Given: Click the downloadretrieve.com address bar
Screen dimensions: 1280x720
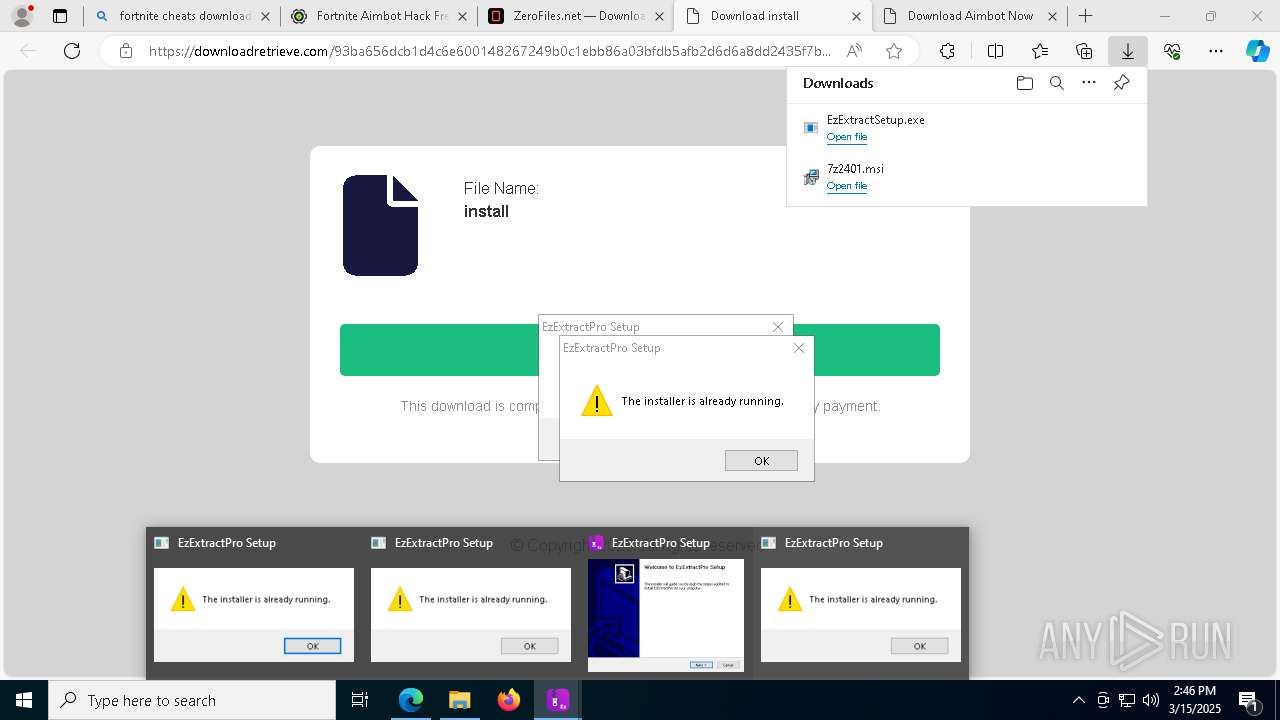Looking at the screenshot, I should point(490,51).
